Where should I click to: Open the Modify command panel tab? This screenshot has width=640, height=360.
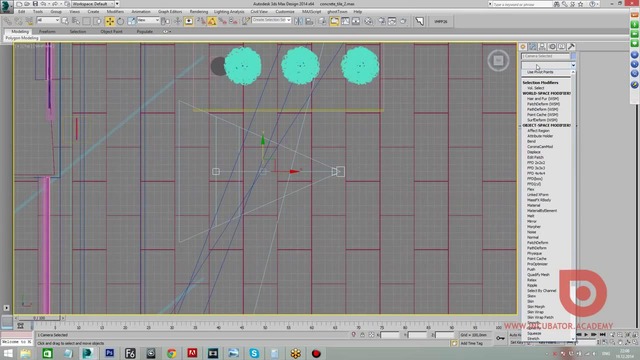pos(533,47)
